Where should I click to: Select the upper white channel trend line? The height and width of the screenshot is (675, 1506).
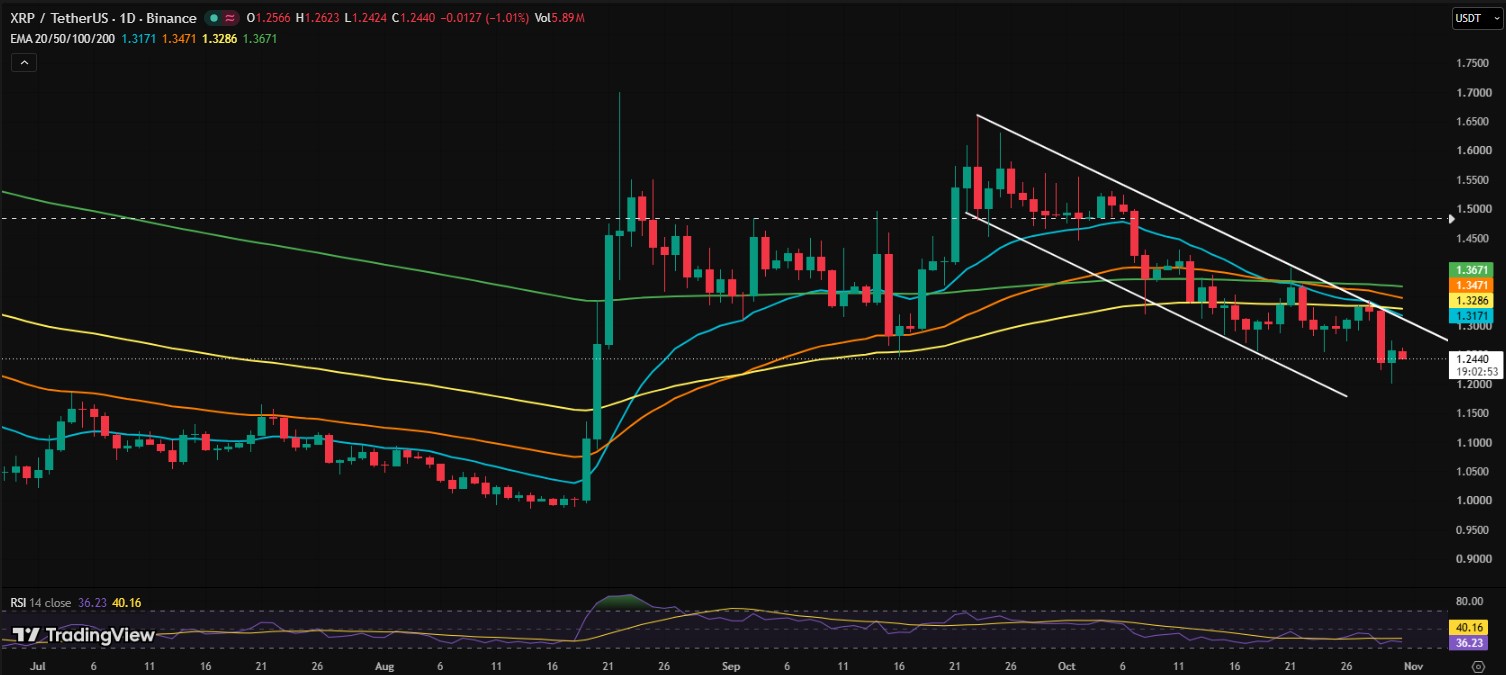1211,228
